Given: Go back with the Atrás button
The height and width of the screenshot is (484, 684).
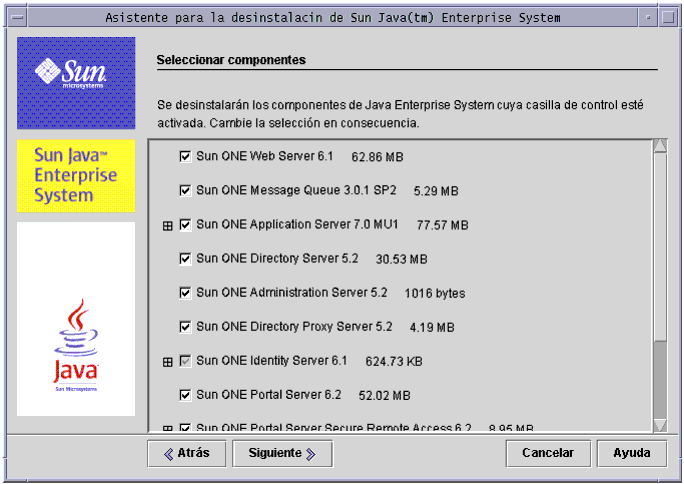Looking at the screenshot, I should [187, 453].
